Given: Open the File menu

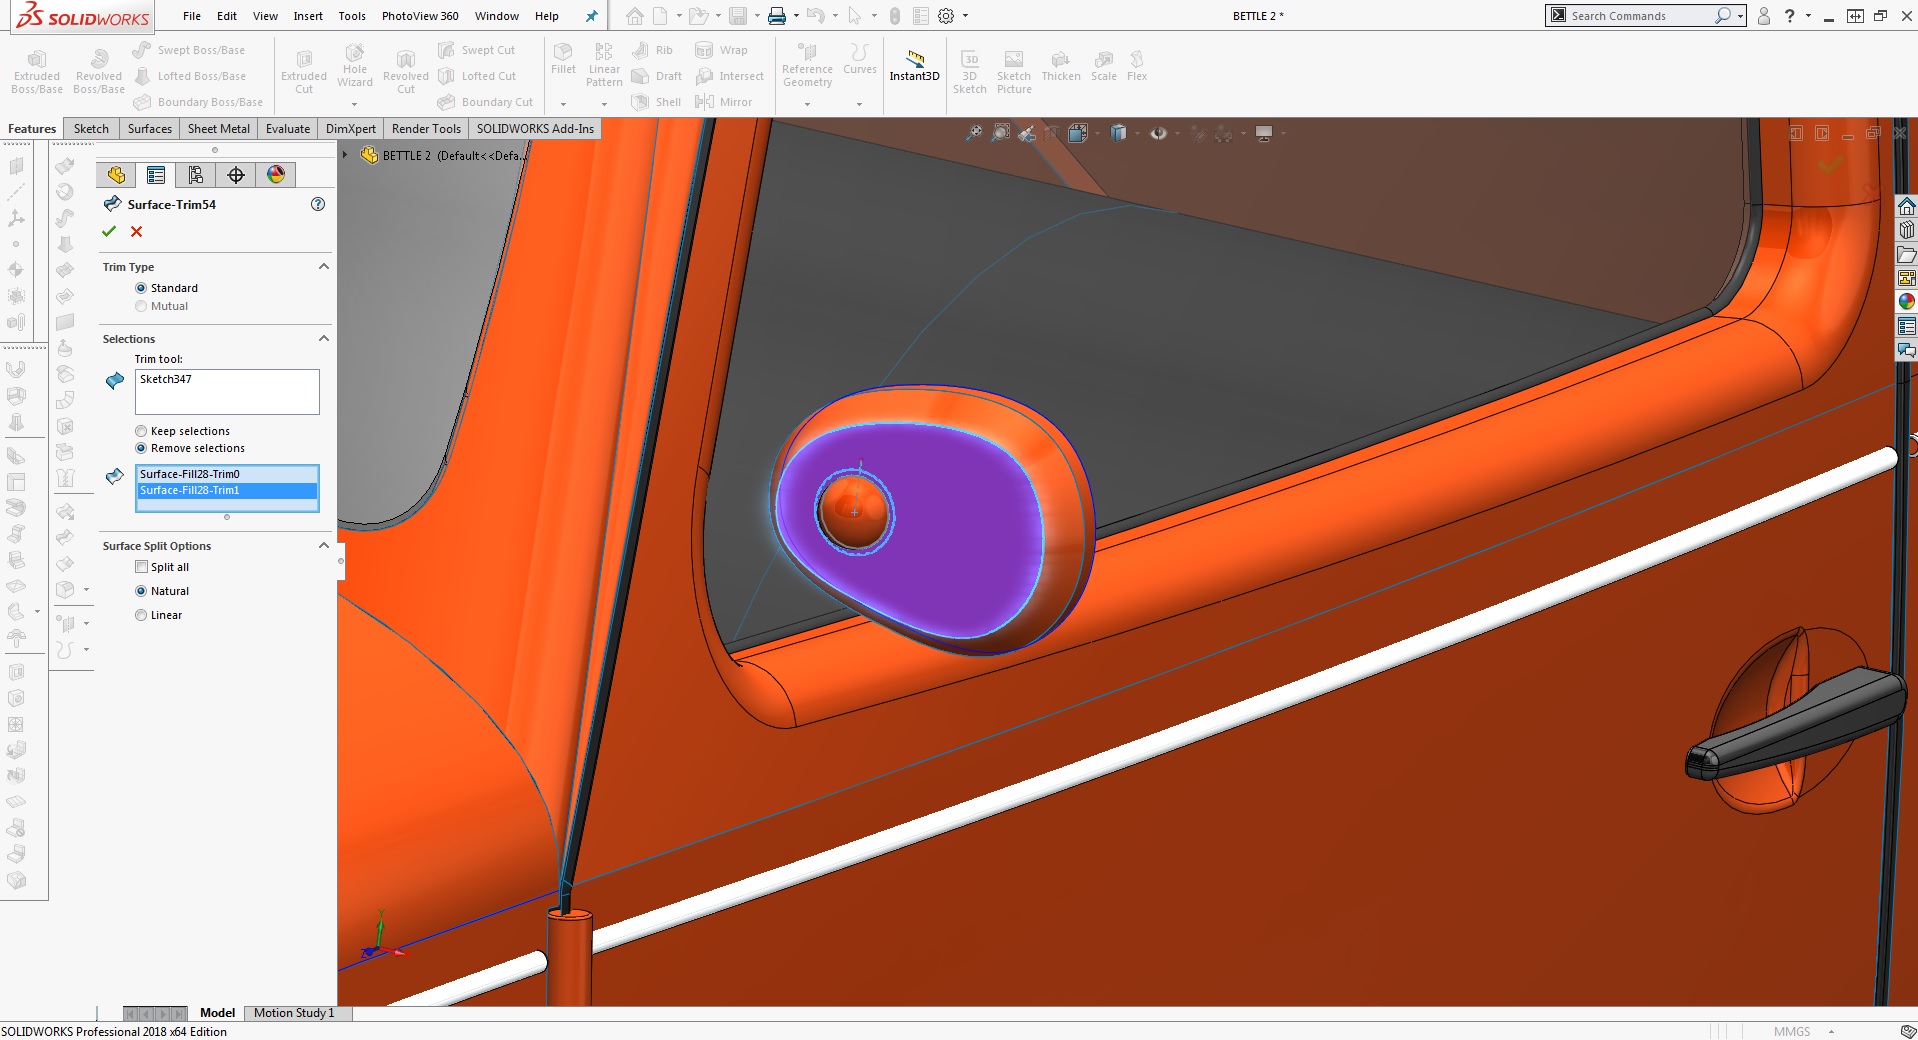Looking at the screenshot, I should coord(192,16).
